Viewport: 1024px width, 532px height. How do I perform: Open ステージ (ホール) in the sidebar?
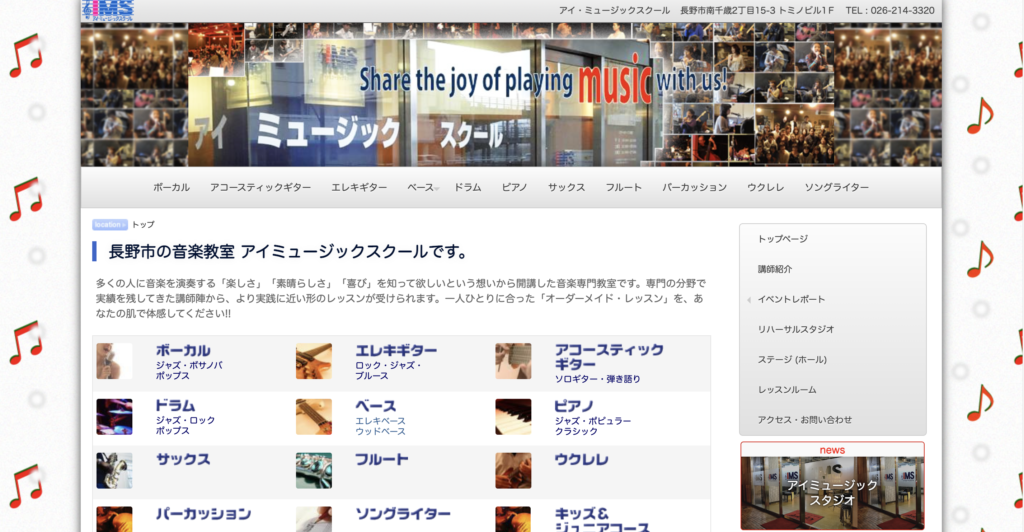pyautogui.click(x=792, y=360)
